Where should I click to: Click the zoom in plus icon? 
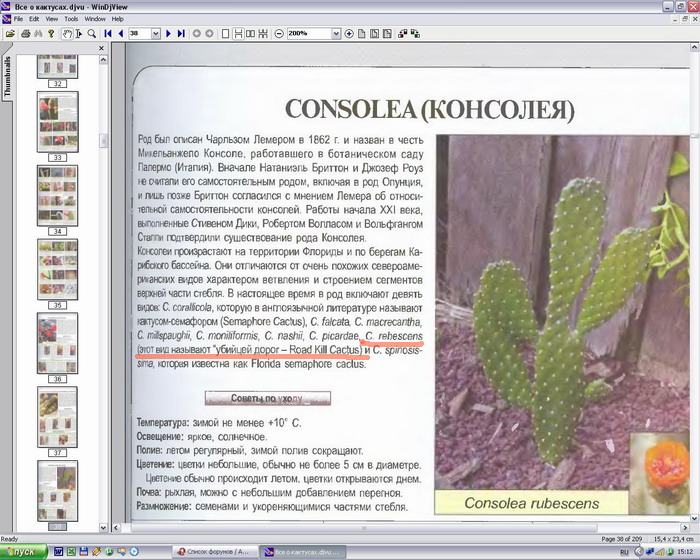pos(349,33)
